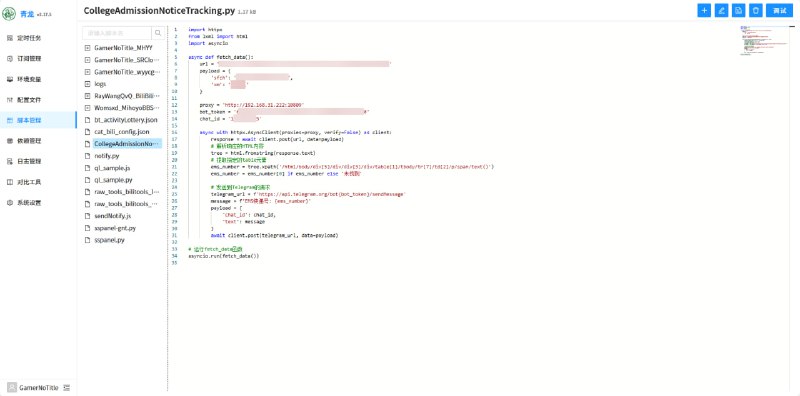800x396 pixels.
Task: Open 系统设置 in the sidebar
Action: 38,203
